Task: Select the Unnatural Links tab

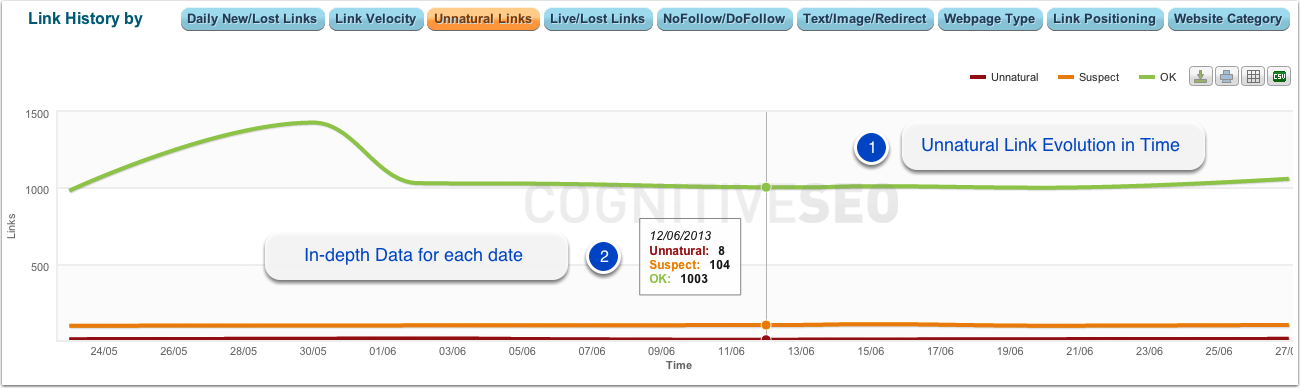Action: point(483,19)
